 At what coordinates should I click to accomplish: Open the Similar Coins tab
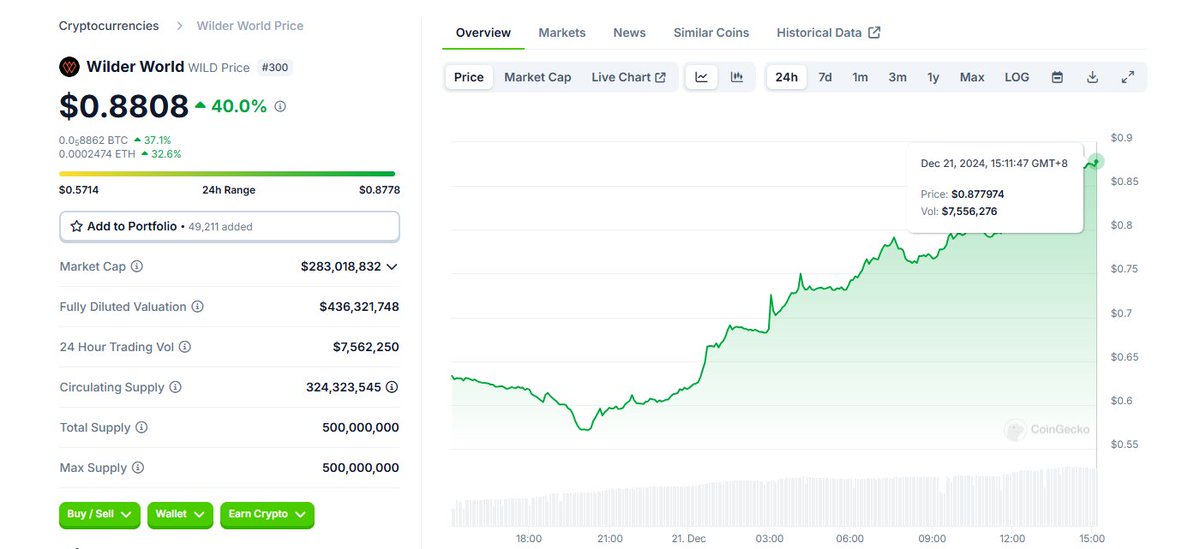tap(711, 33)
